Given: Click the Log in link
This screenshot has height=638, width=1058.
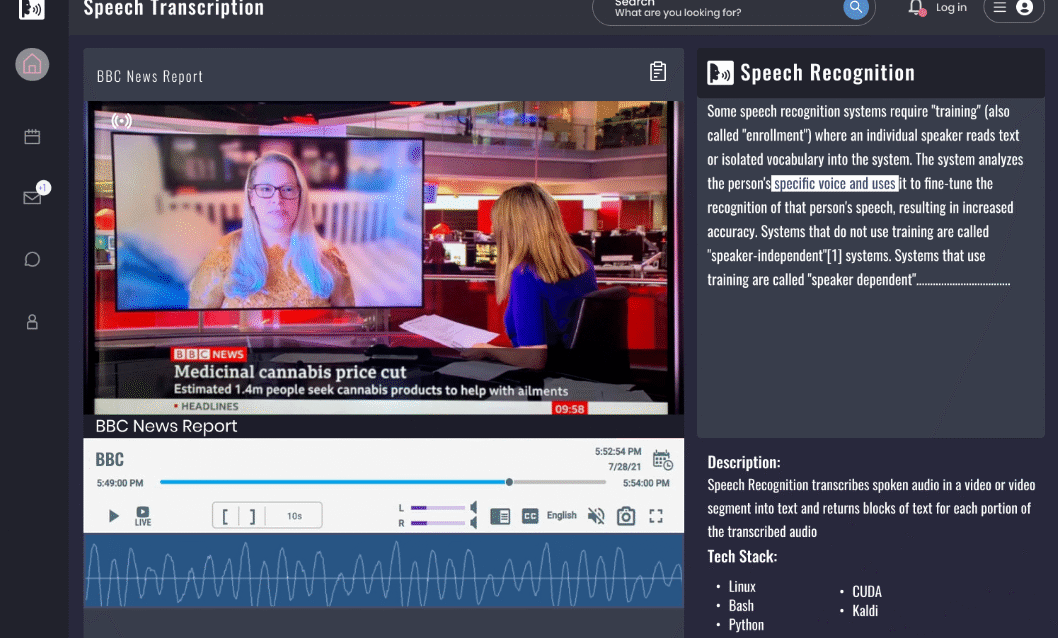Looking at the screenshot, I should pos(951,7).
